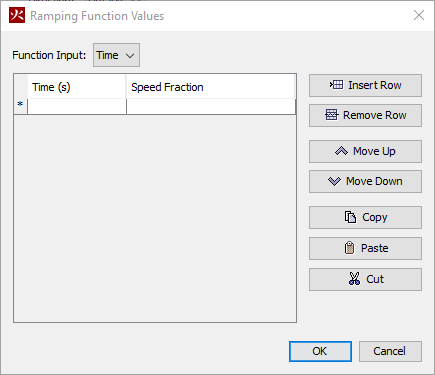Click the Paste button label
435x375 pixels.
(375, 248)
